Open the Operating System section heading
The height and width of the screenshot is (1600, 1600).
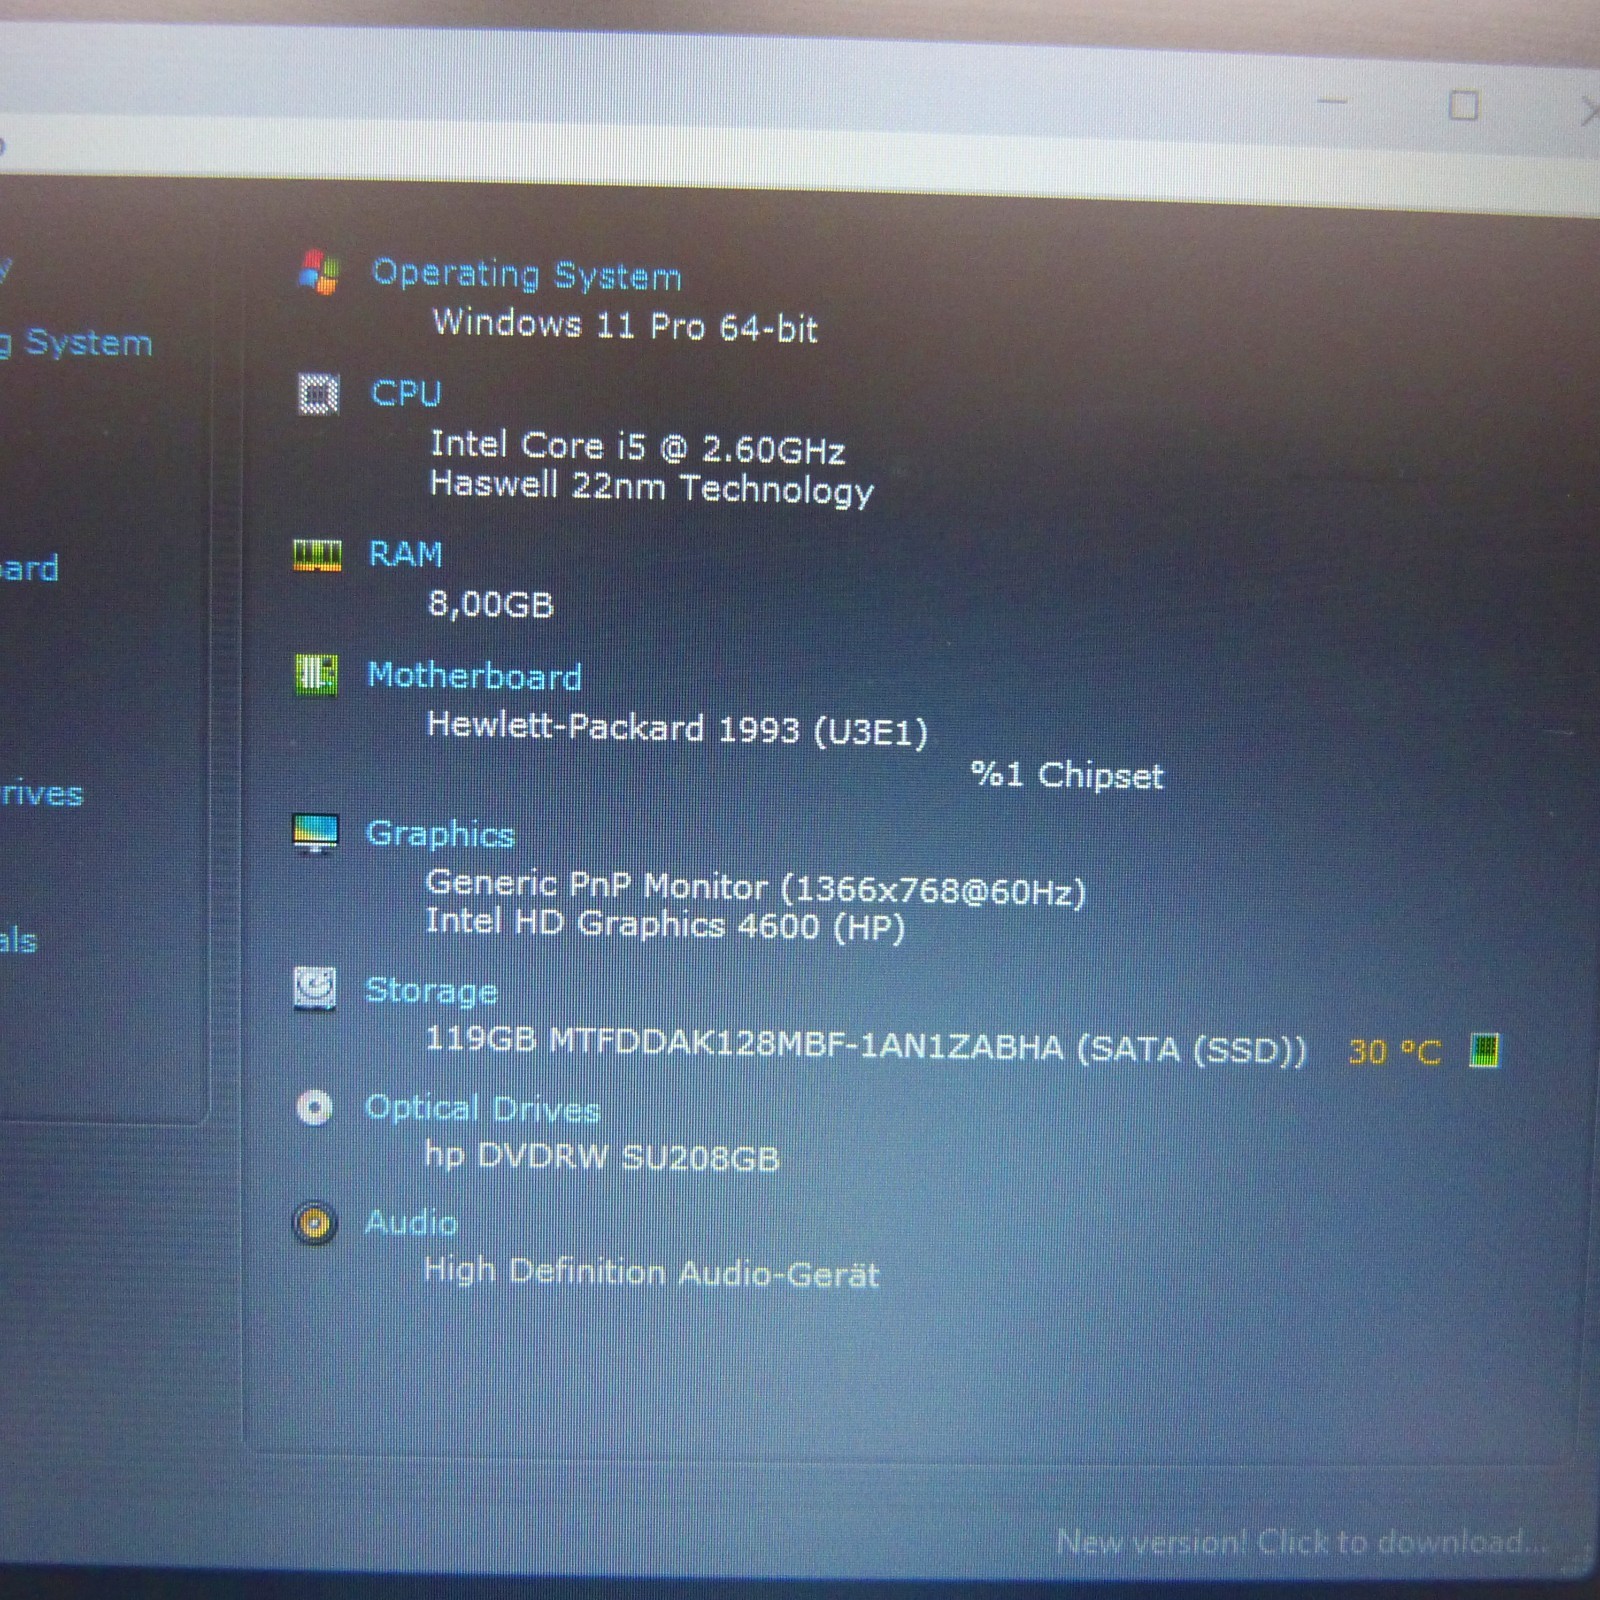[526, 274]
